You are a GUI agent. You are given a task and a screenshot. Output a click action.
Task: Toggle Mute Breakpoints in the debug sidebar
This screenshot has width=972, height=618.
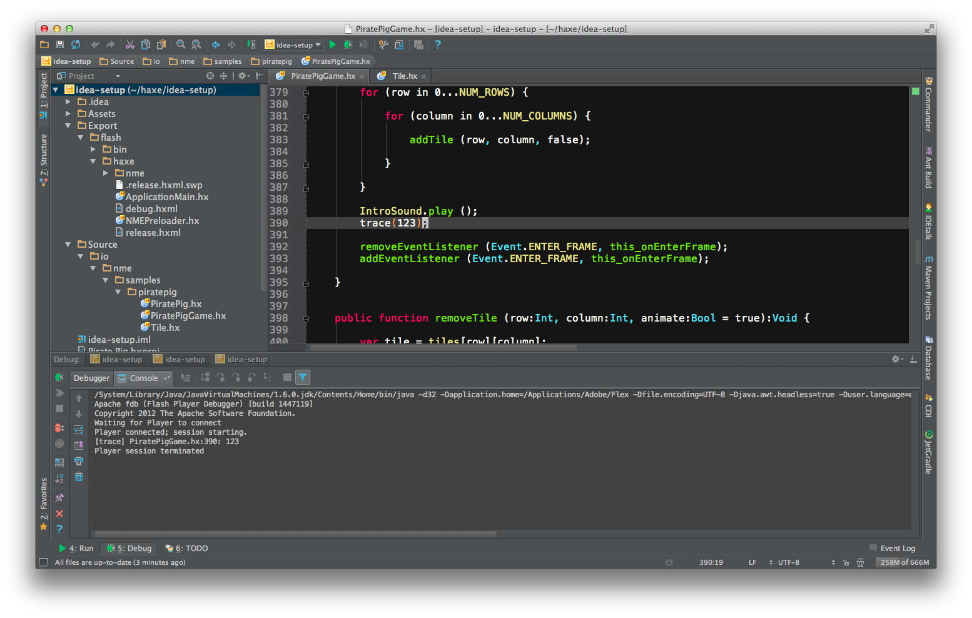click(60, 444)
